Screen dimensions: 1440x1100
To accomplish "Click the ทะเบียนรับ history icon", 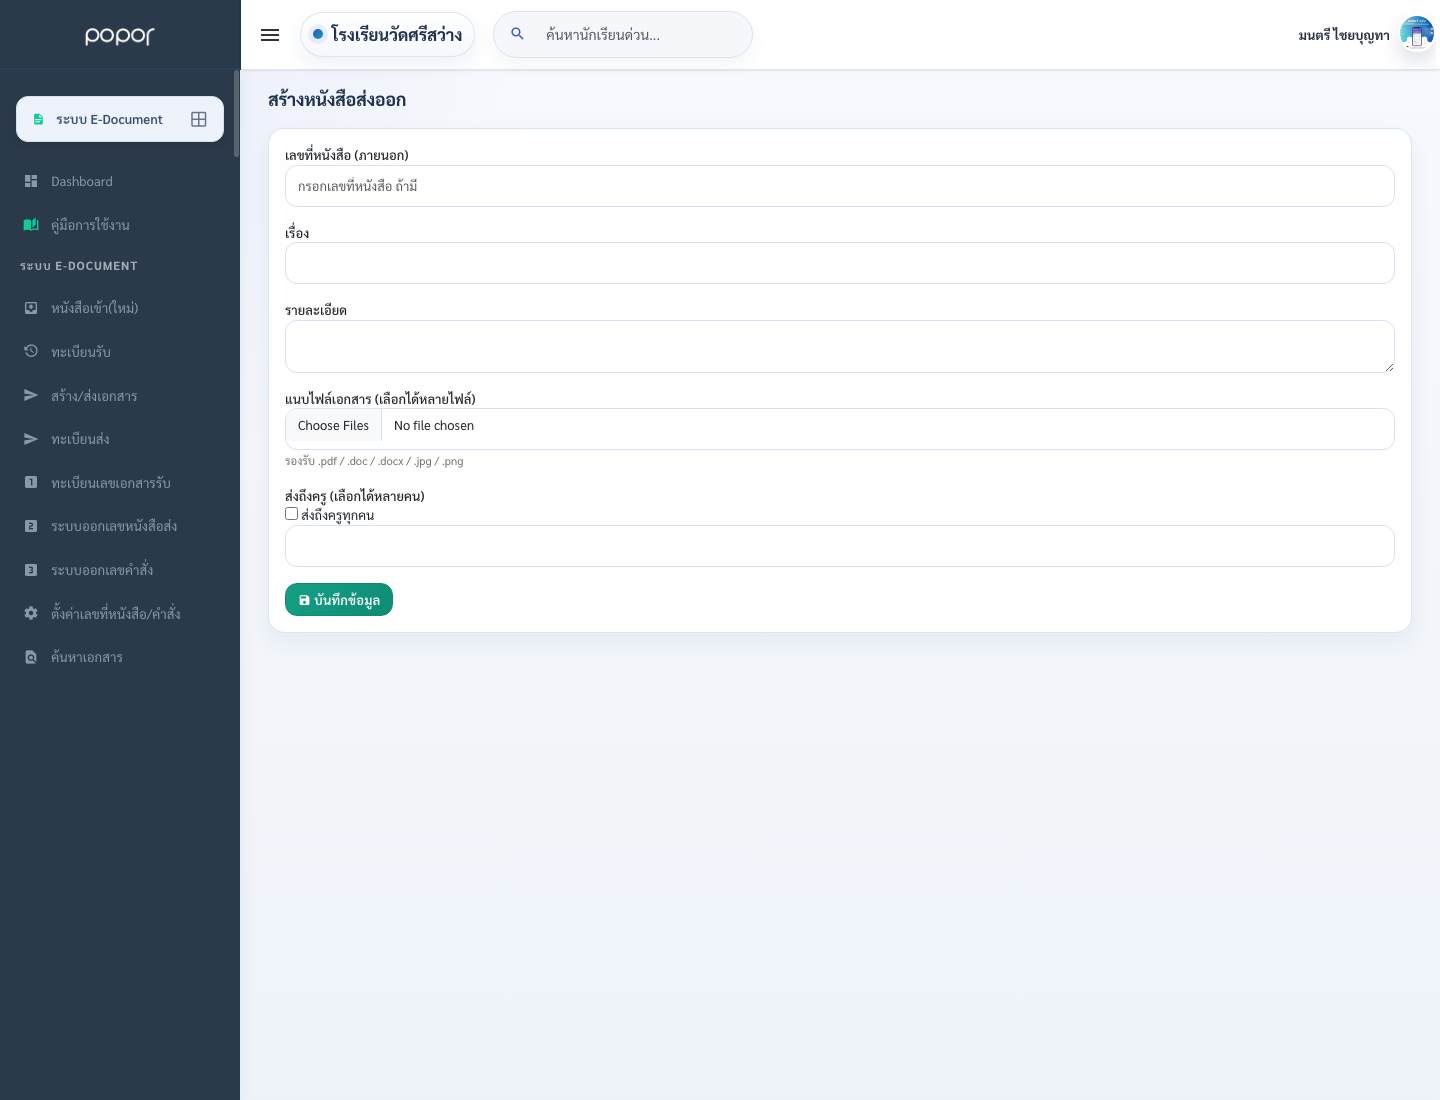I will tap(31, 351).
